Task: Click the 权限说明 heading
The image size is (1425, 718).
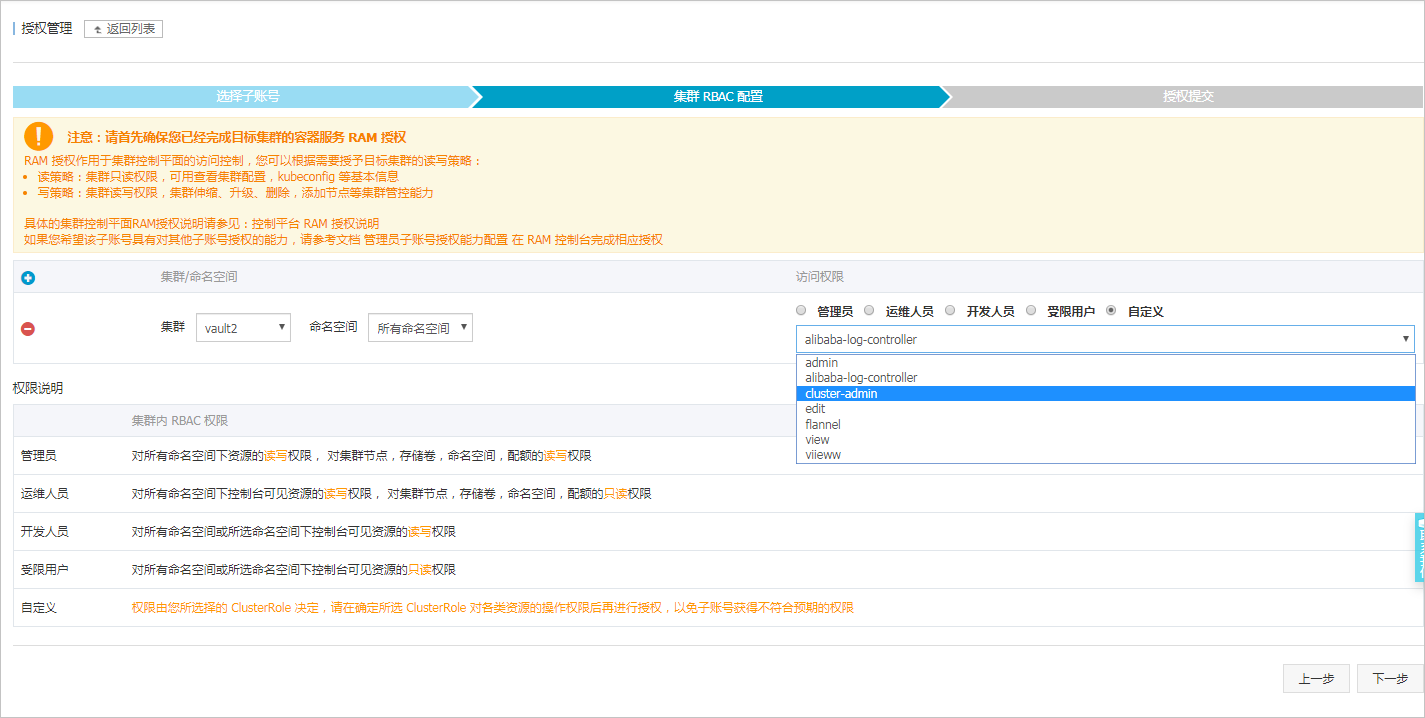Action: 38,388
